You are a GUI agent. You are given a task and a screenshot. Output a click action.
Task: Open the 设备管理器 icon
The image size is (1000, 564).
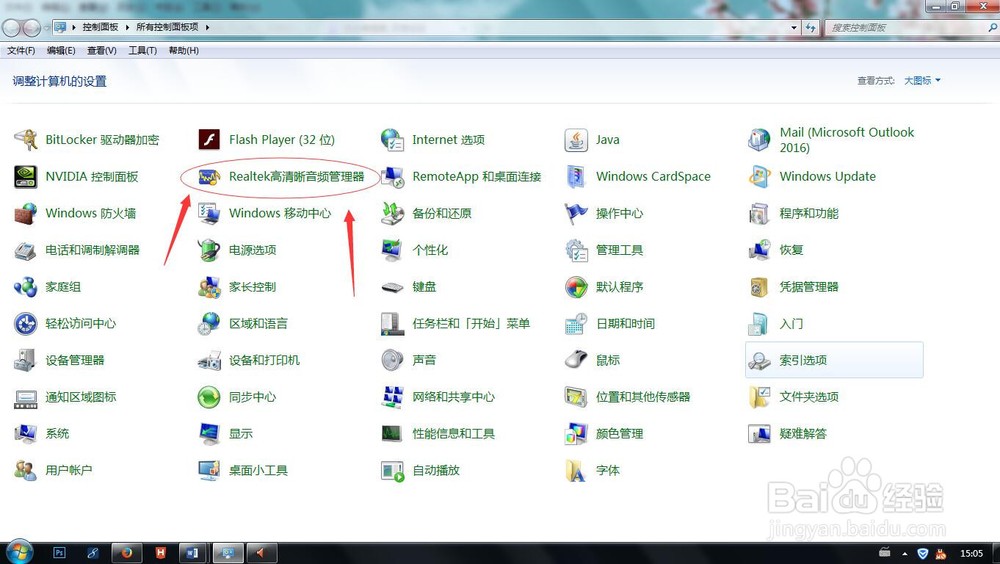(26, 360)
